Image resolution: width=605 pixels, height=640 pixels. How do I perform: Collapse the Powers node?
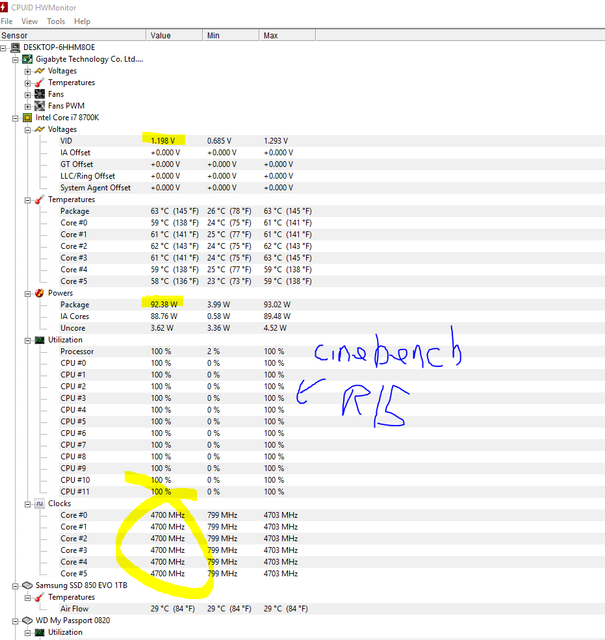tap(27, 294)
